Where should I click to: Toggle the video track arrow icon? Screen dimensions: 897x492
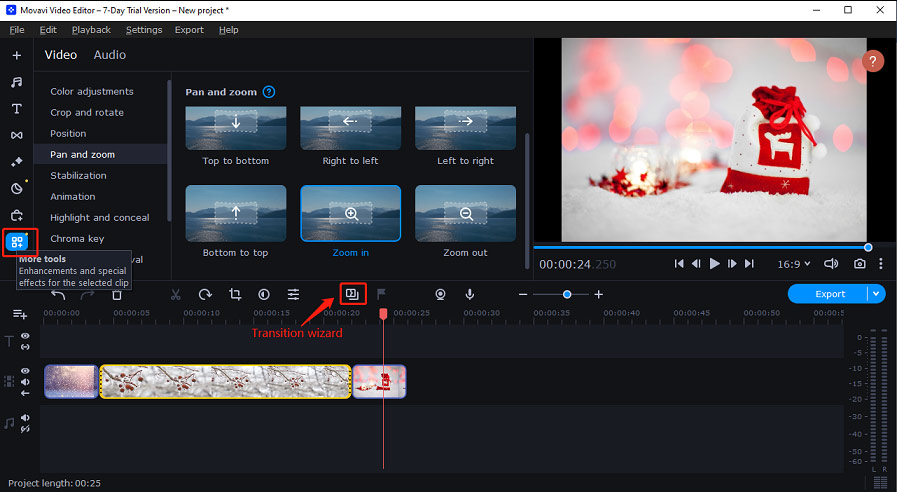(25, 393)
